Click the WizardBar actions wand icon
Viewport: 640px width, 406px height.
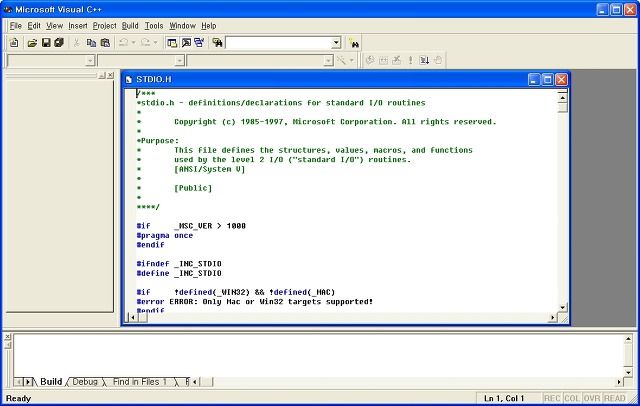(x=341, y=60)
